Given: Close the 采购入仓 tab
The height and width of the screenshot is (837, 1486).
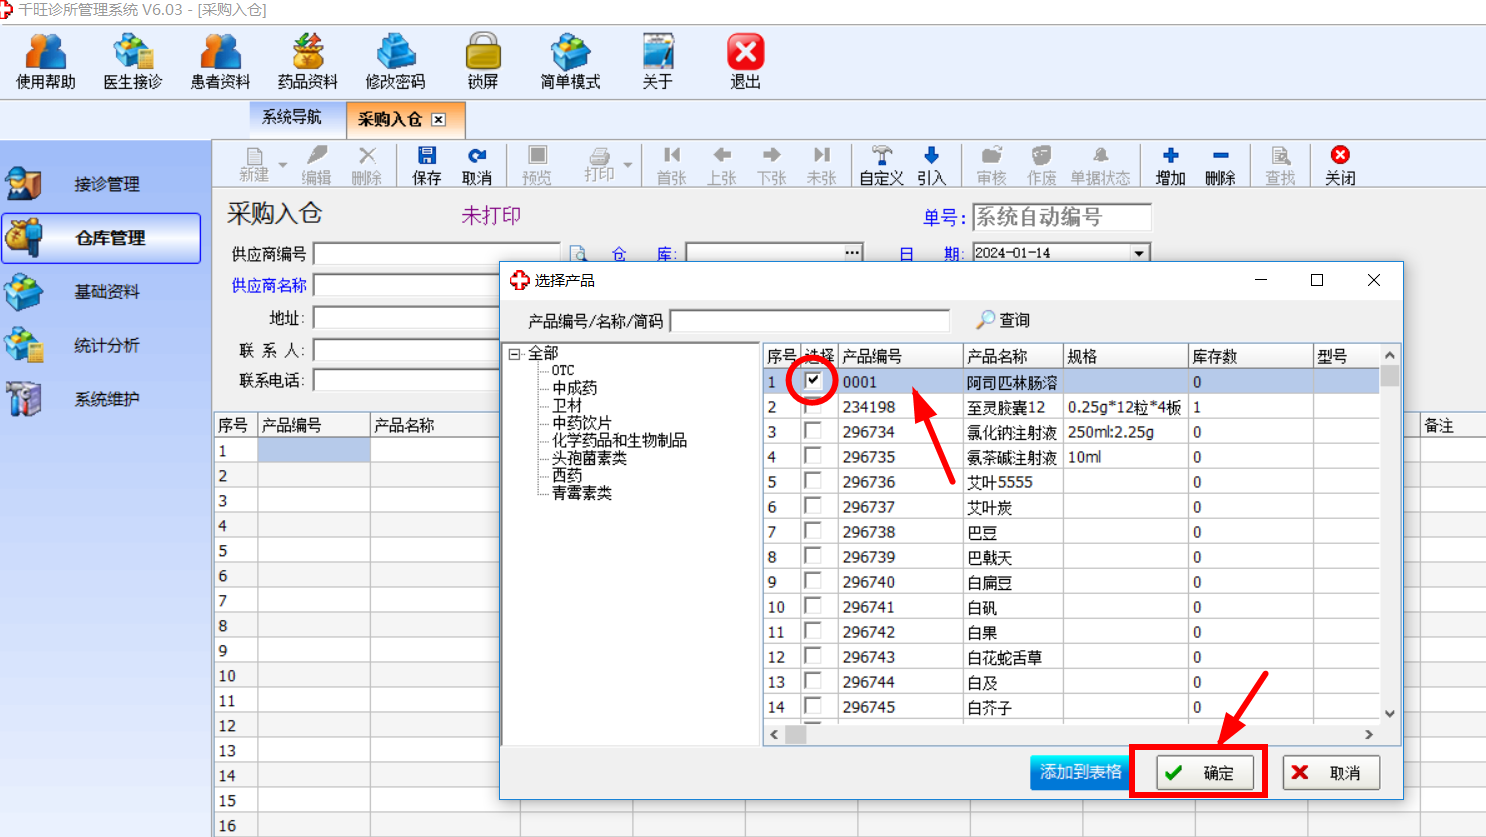Looking at the screenshot, I should (x=438, y=119).
